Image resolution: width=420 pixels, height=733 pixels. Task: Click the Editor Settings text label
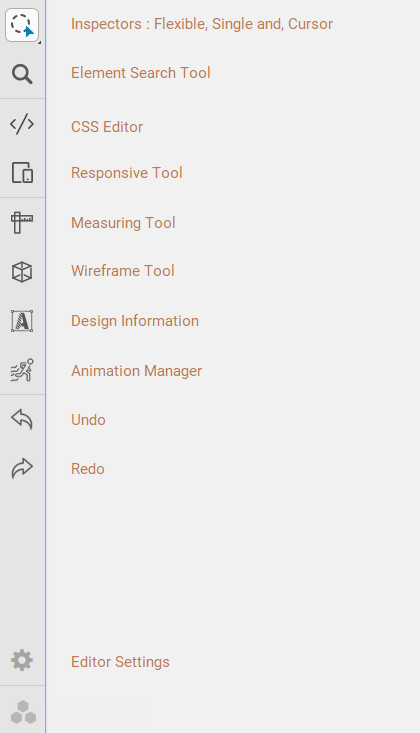[120, 662]
